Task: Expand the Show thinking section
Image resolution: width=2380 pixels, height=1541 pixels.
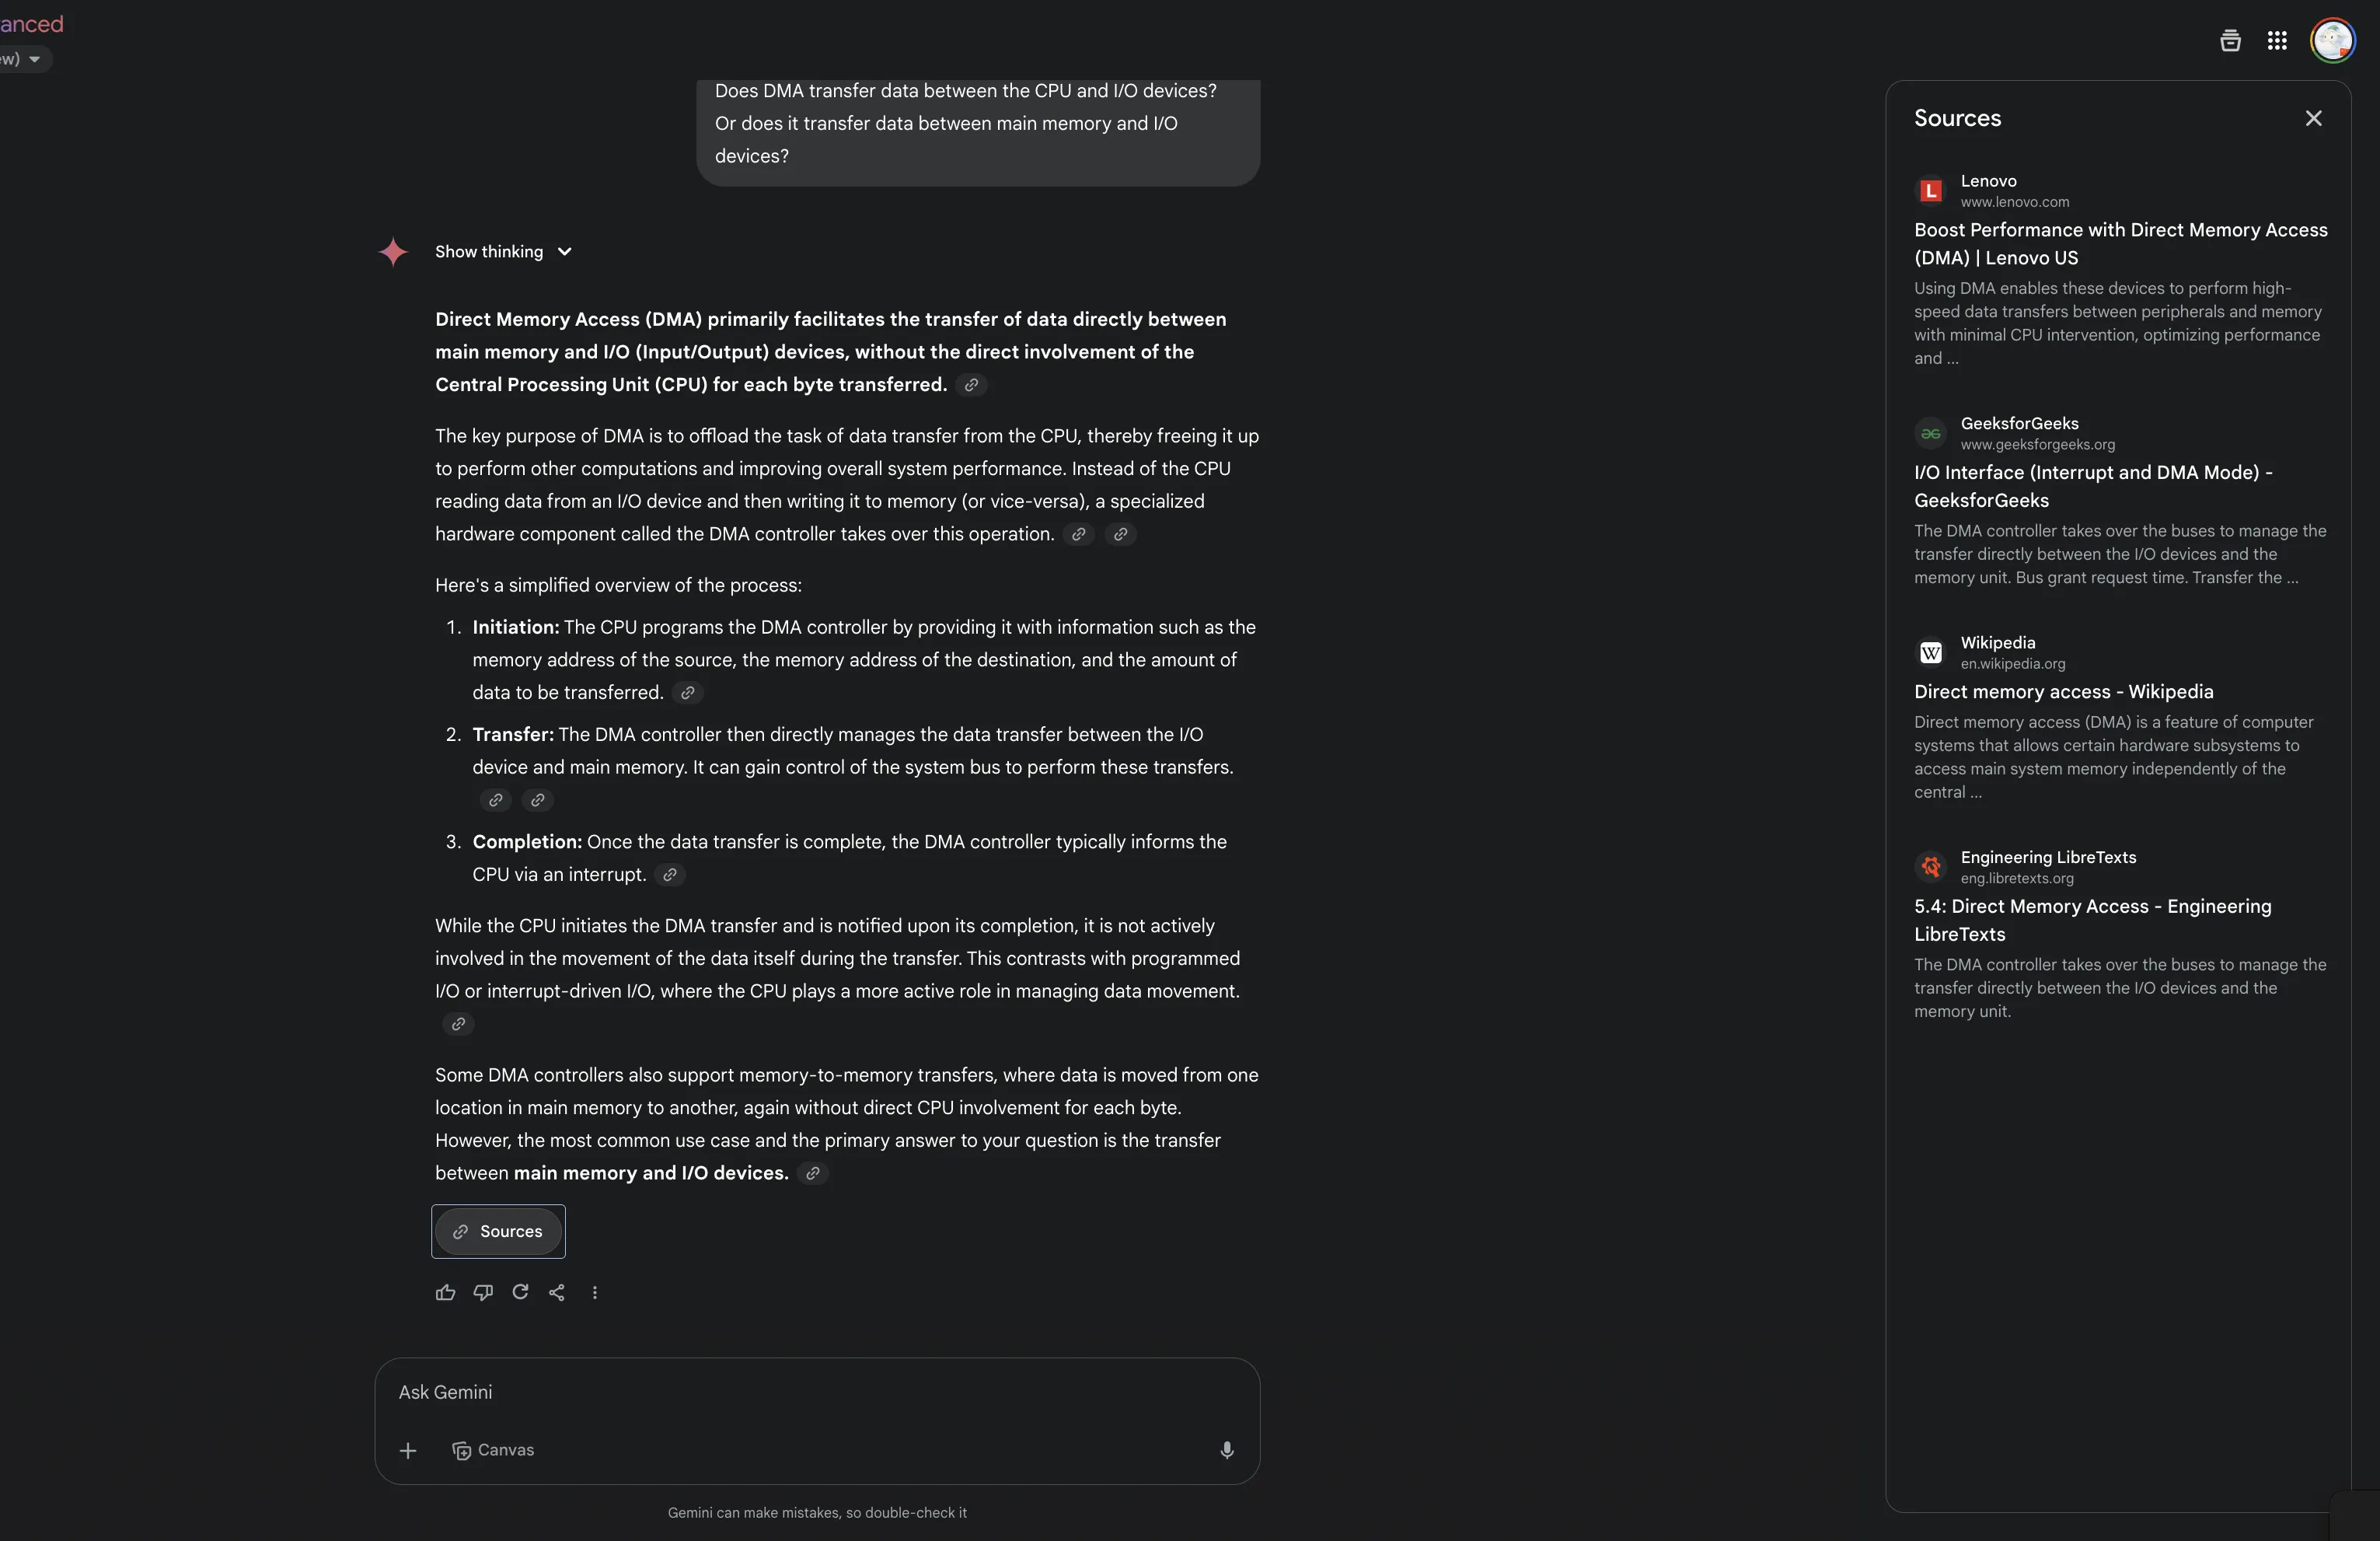Action: pyautogui.click(x=503, y=252)
